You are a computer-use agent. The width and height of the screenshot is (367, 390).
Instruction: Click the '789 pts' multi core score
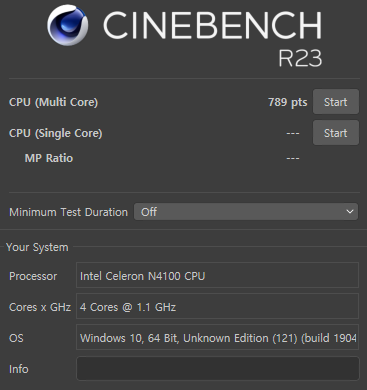[x=288, y=102]
